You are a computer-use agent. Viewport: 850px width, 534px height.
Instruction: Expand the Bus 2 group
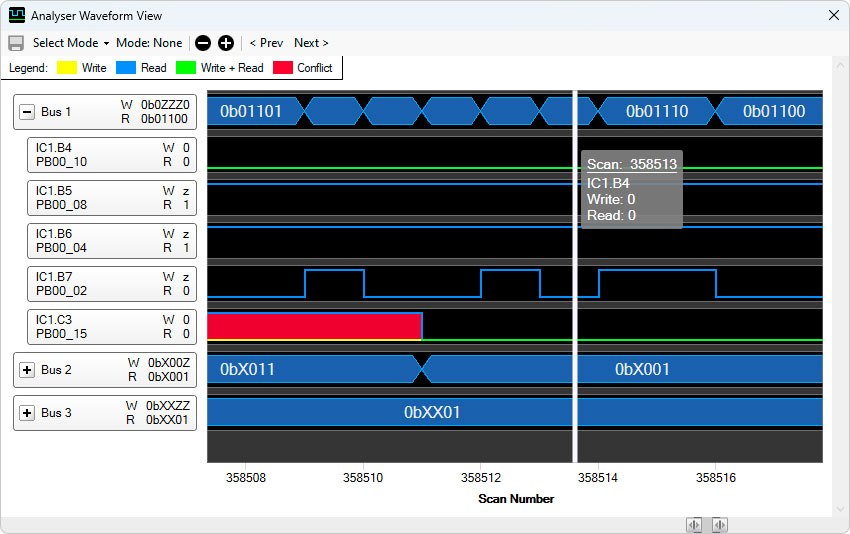pyautogui.click(x=28, y=370)
